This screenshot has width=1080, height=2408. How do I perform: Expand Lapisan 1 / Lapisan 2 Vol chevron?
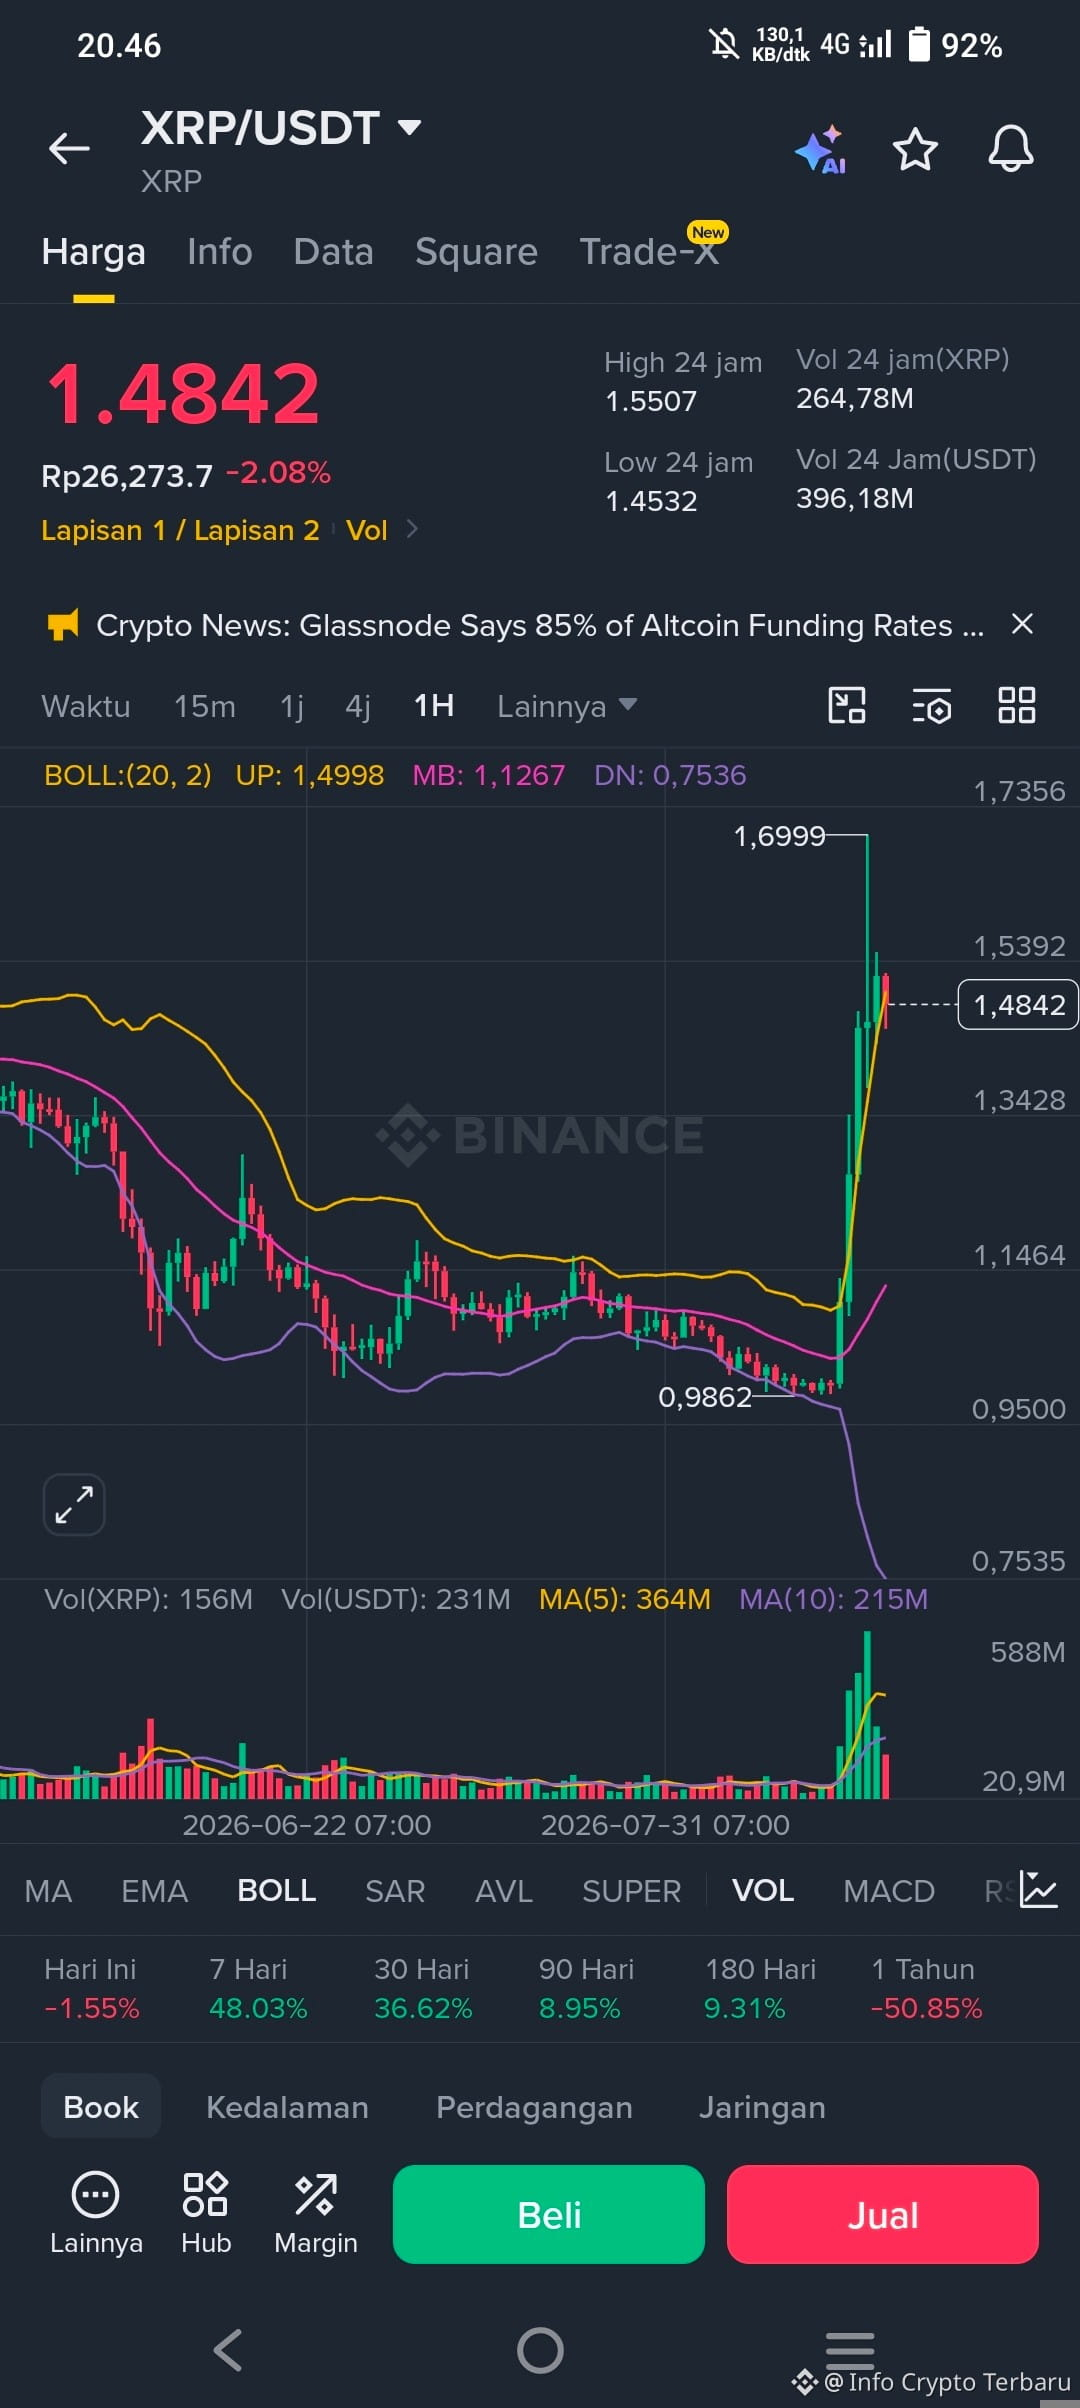(x=412, y=528)
